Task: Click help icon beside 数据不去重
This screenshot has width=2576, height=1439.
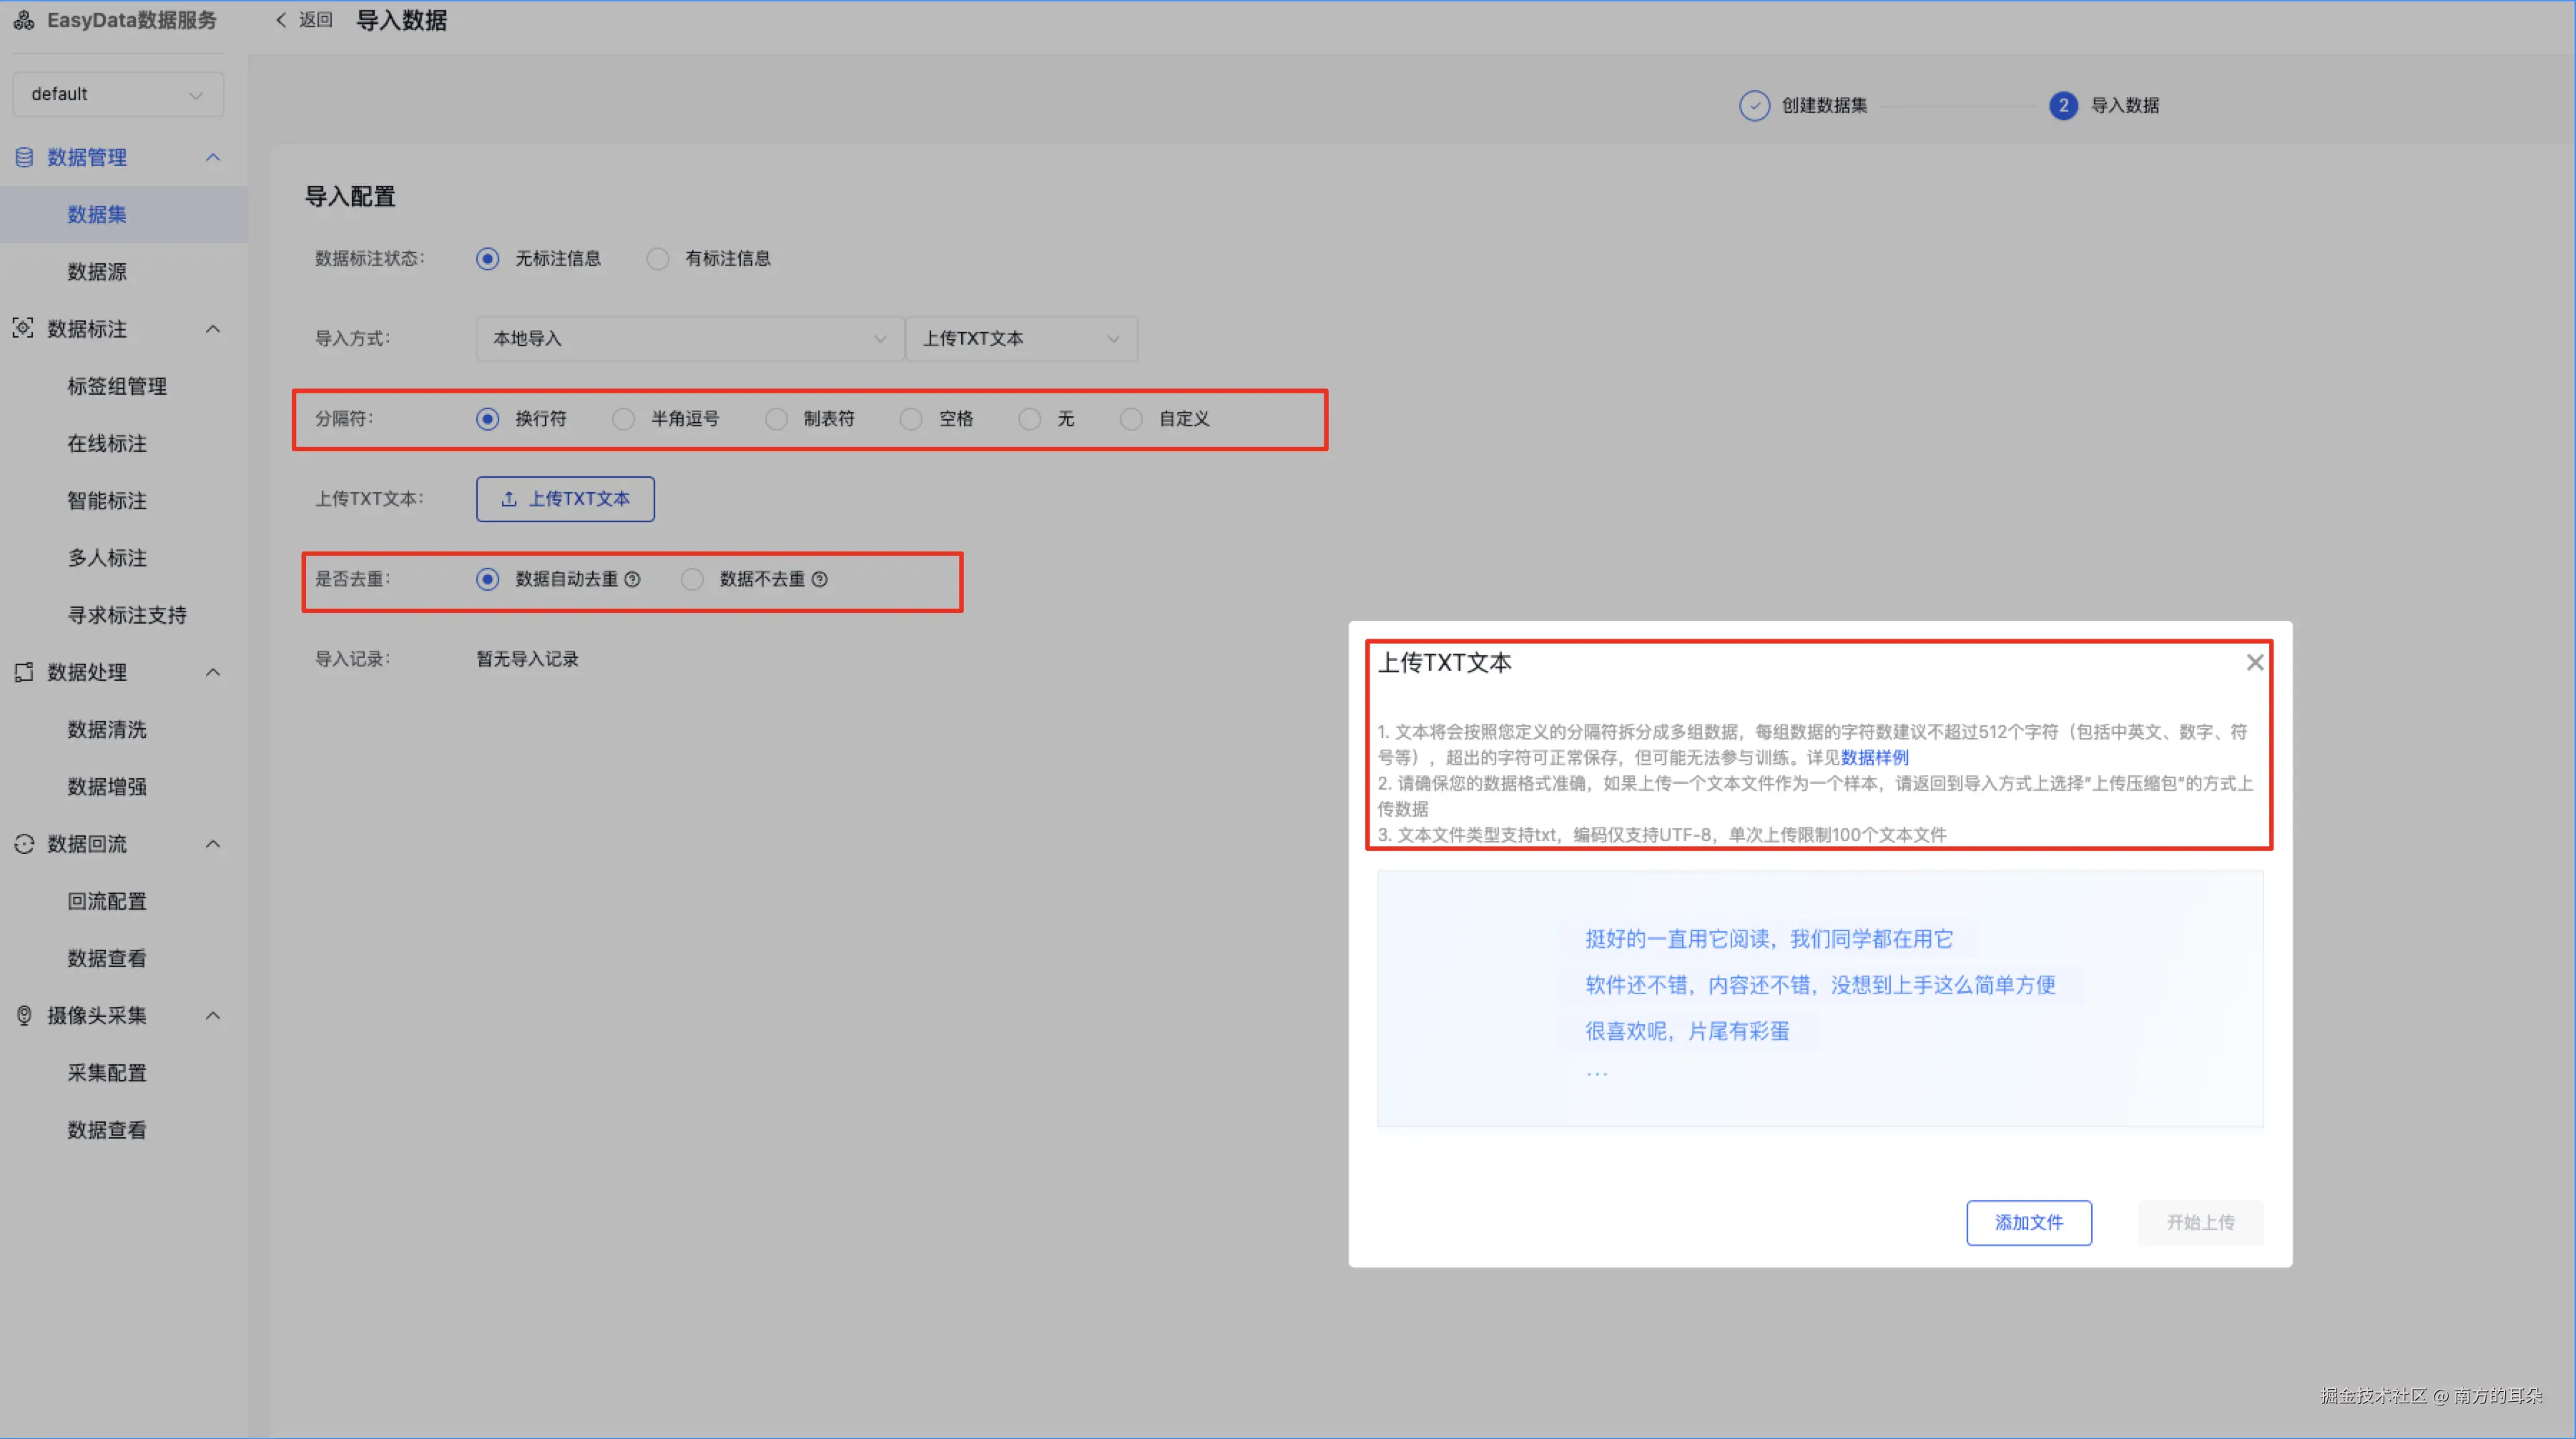Action: point(819,579)
